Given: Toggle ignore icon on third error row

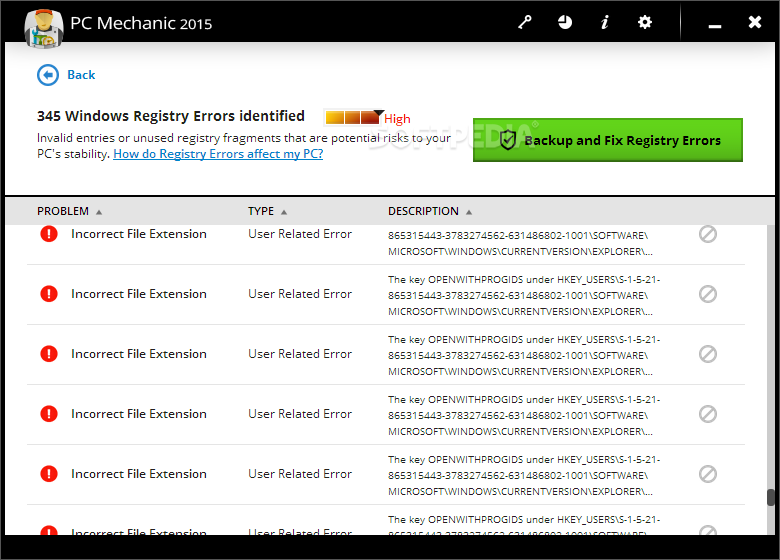Looking at the screenshot, I should [x=707, y=354].
